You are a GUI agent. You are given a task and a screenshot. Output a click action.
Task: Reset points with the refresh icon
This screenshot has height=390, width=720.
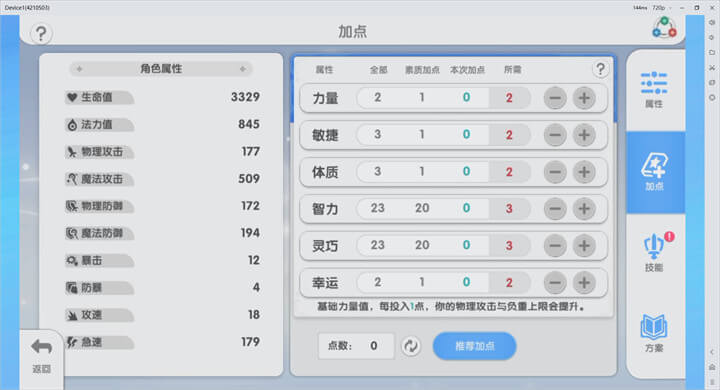pos(411,346)
